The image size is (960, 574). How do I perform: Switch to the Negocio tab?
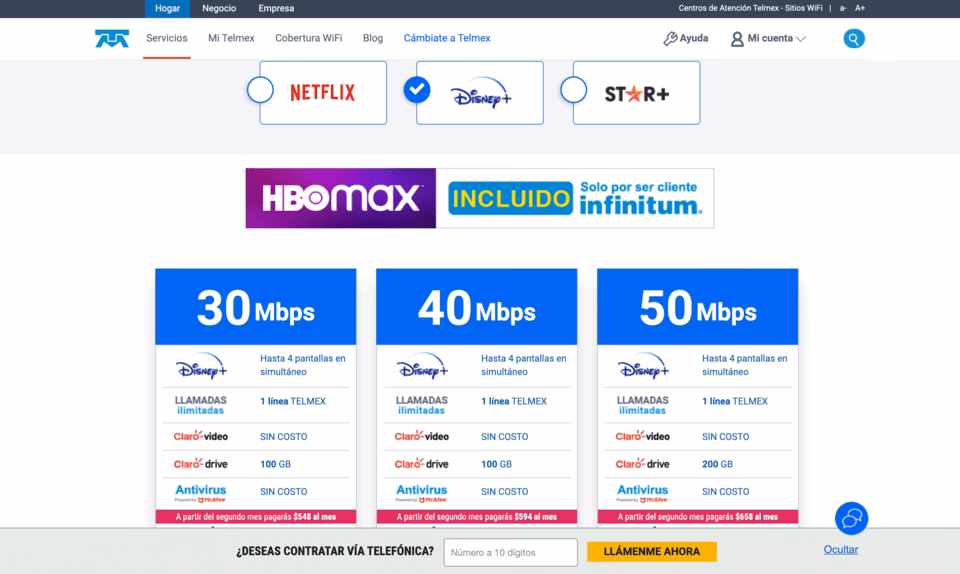click(219, 9)
